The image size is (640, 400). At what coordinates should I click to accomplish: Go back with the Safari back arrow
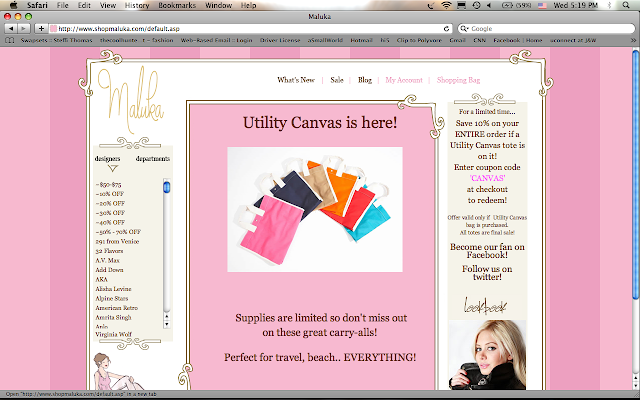coord(11,29)
